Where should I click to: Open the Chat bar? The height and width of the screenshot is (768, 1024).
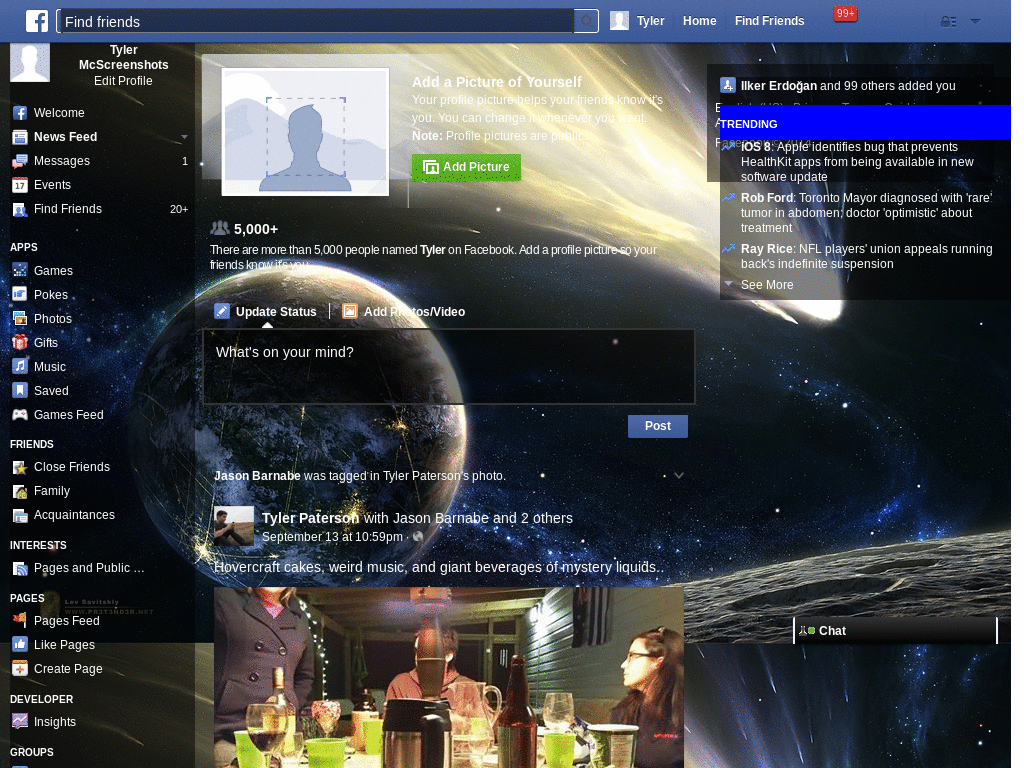tap(895, 631)
